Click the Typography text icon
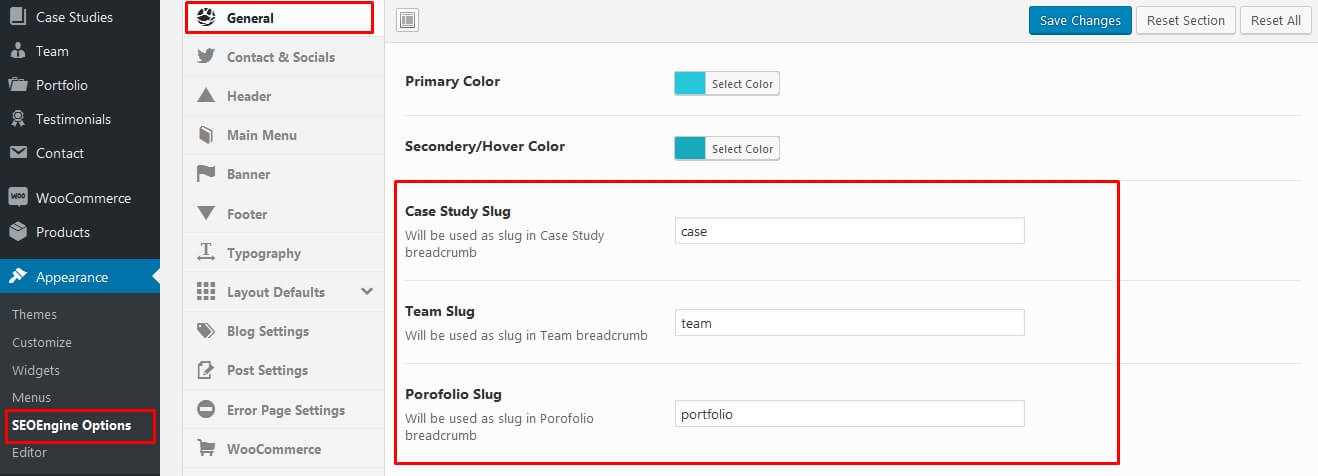The image size is (1318, 476). (206, 253)
